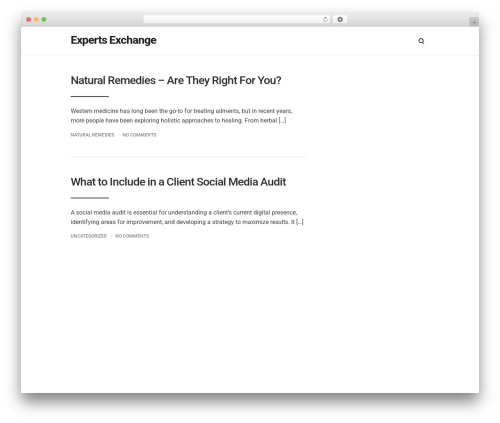Click the browser address bar field
Viewport: 500px width, 423px height.
click(237, 19)
